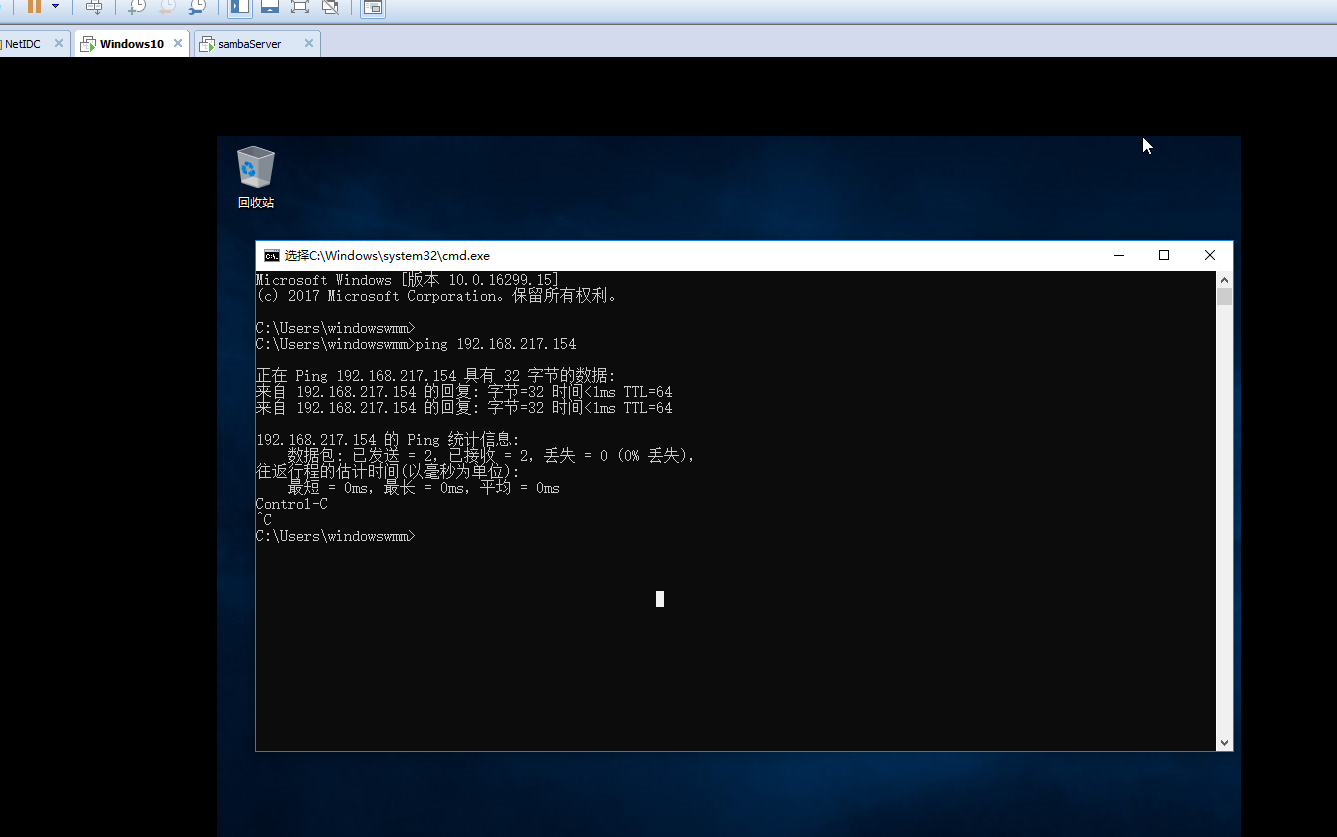Click the '(c) 2017 Microsoft Corporation' line
1337x837 pixels.
[438, 296]
